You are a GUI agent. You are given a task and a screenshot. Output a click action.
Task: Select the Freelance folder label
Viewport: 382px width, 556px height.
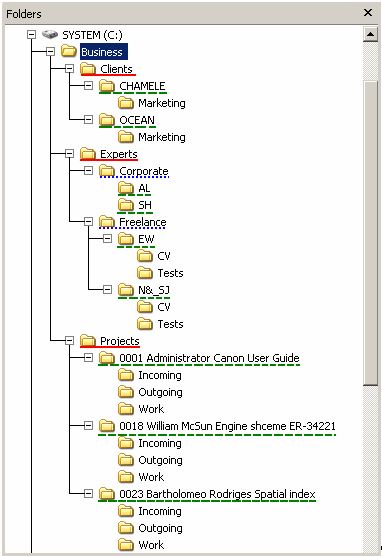coord(143,222)
